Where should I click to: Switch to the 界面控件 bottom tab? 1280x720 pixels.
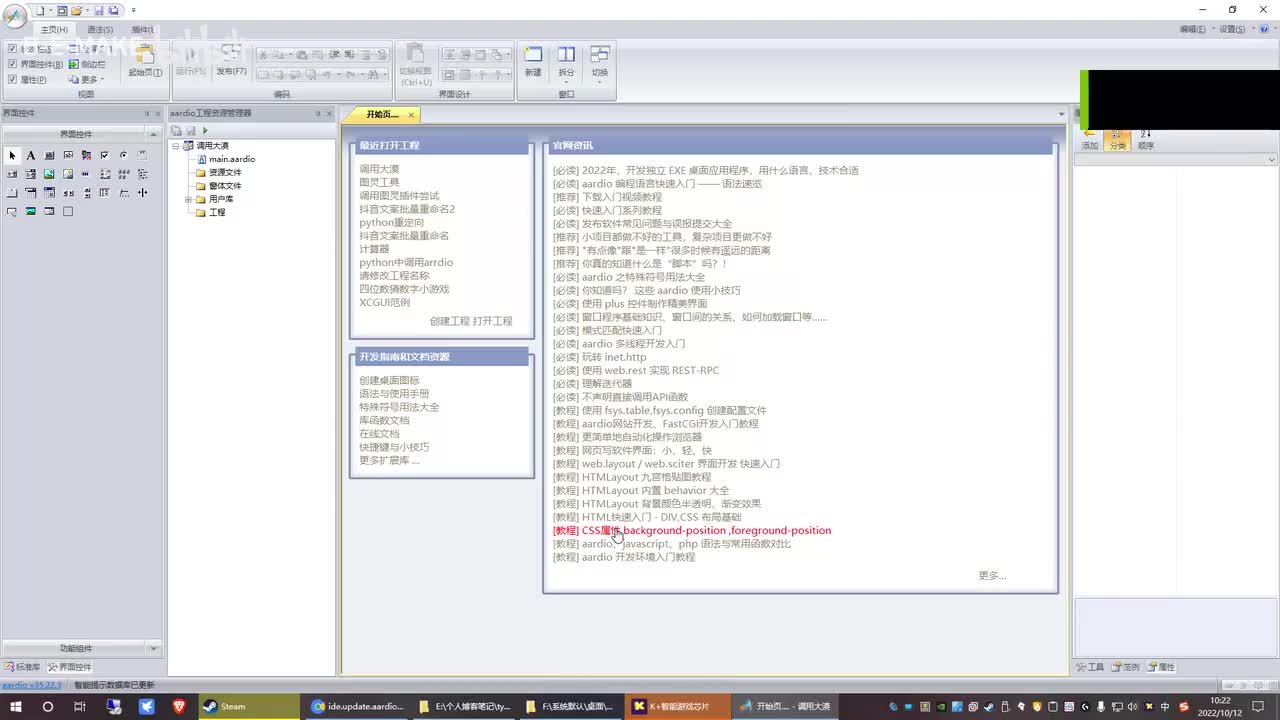70,667
